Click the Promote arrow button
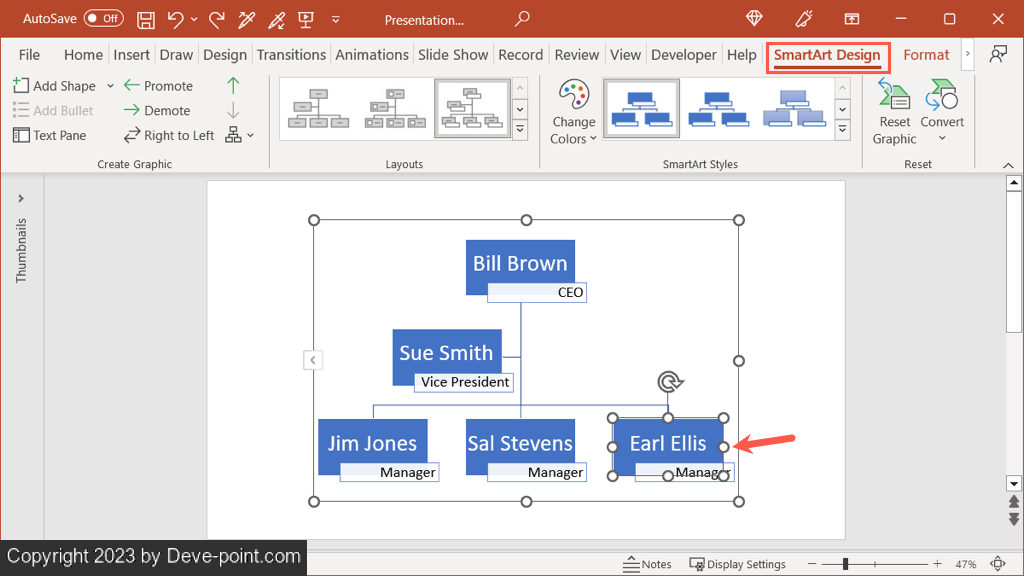Screen dimensions: 1024x576 tap(158, 86)
